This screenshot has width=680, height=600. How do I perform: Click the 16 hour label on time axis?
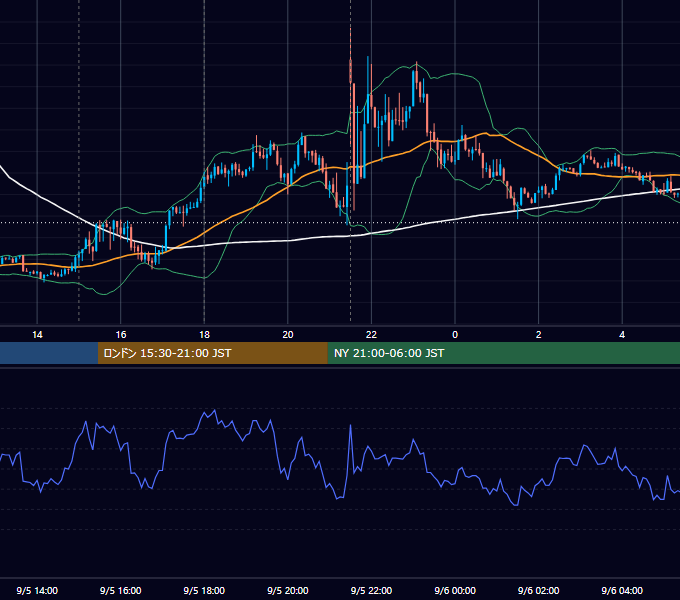pyautogui.click(x=121, y=335)
